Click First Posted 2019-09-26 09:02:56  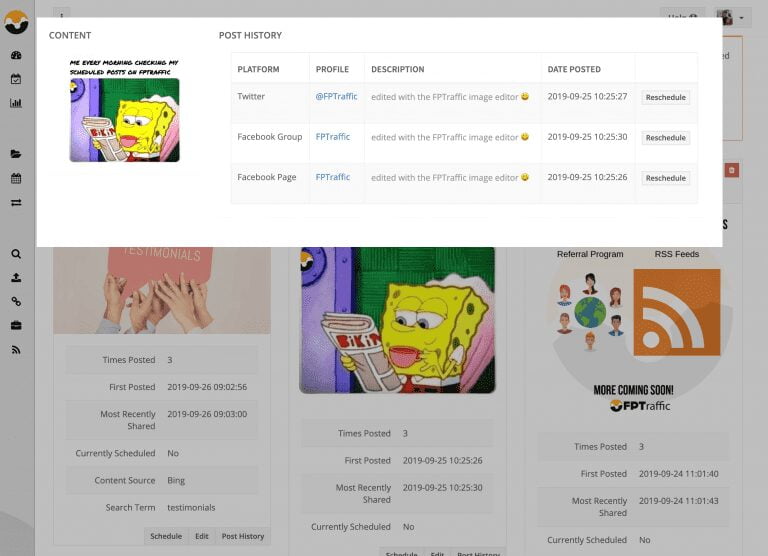click(207, 387)
